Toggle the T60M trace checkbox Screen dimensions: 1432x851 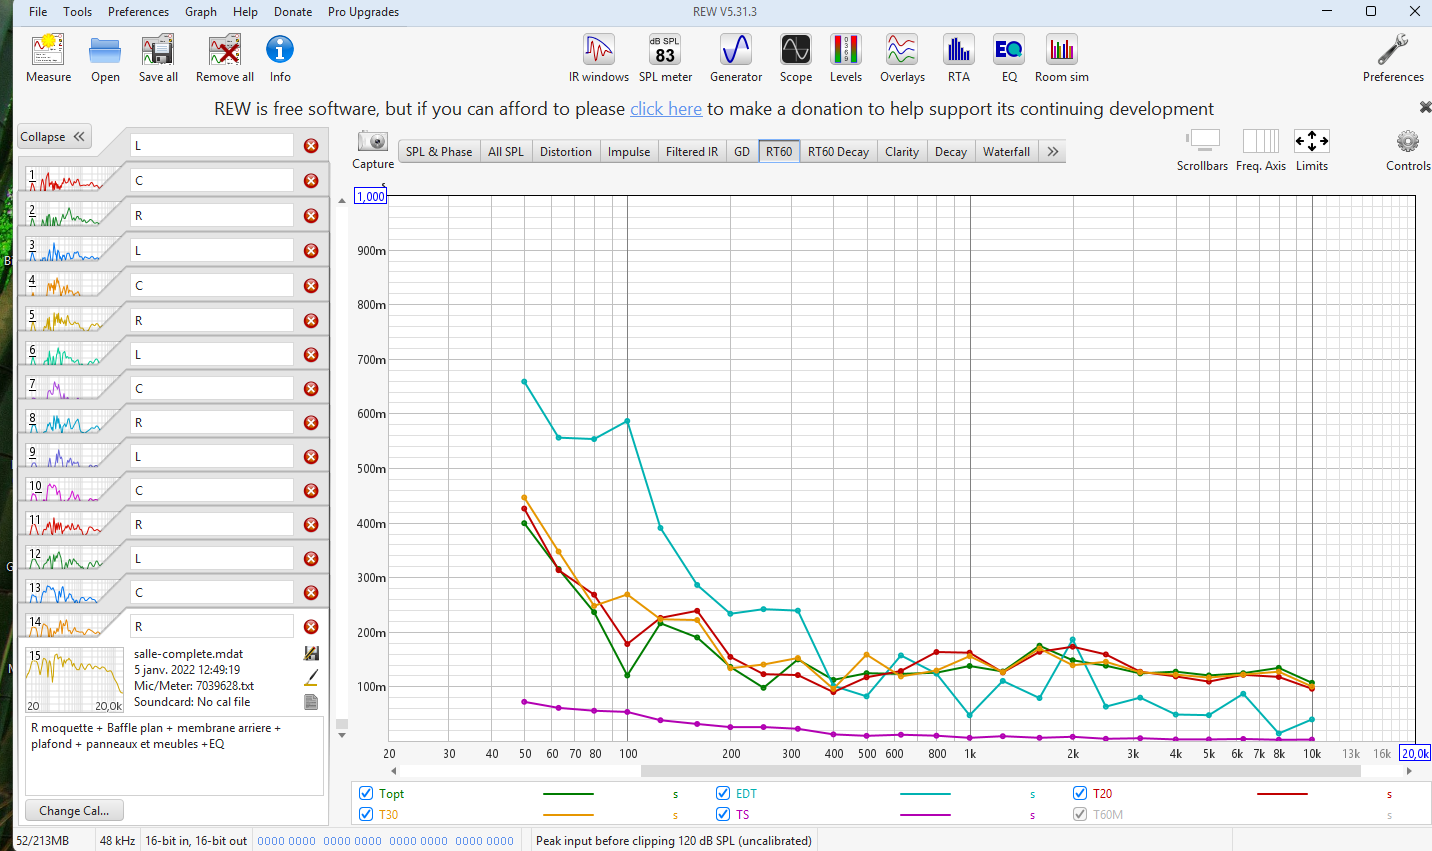1080,815
